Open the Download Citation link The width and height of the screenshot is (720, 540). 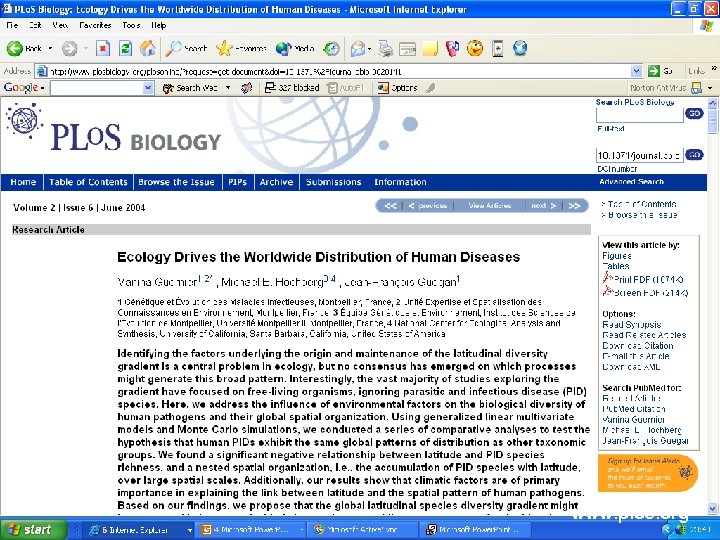[637, 345]
